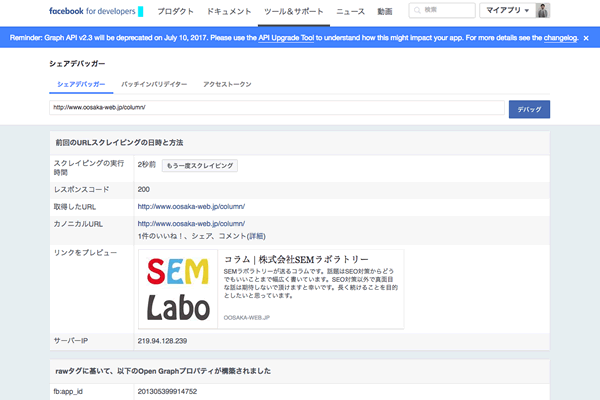Click the 2秒前 scrape time text
This screenshot has width=600, height=400.
tap(147, 165)
